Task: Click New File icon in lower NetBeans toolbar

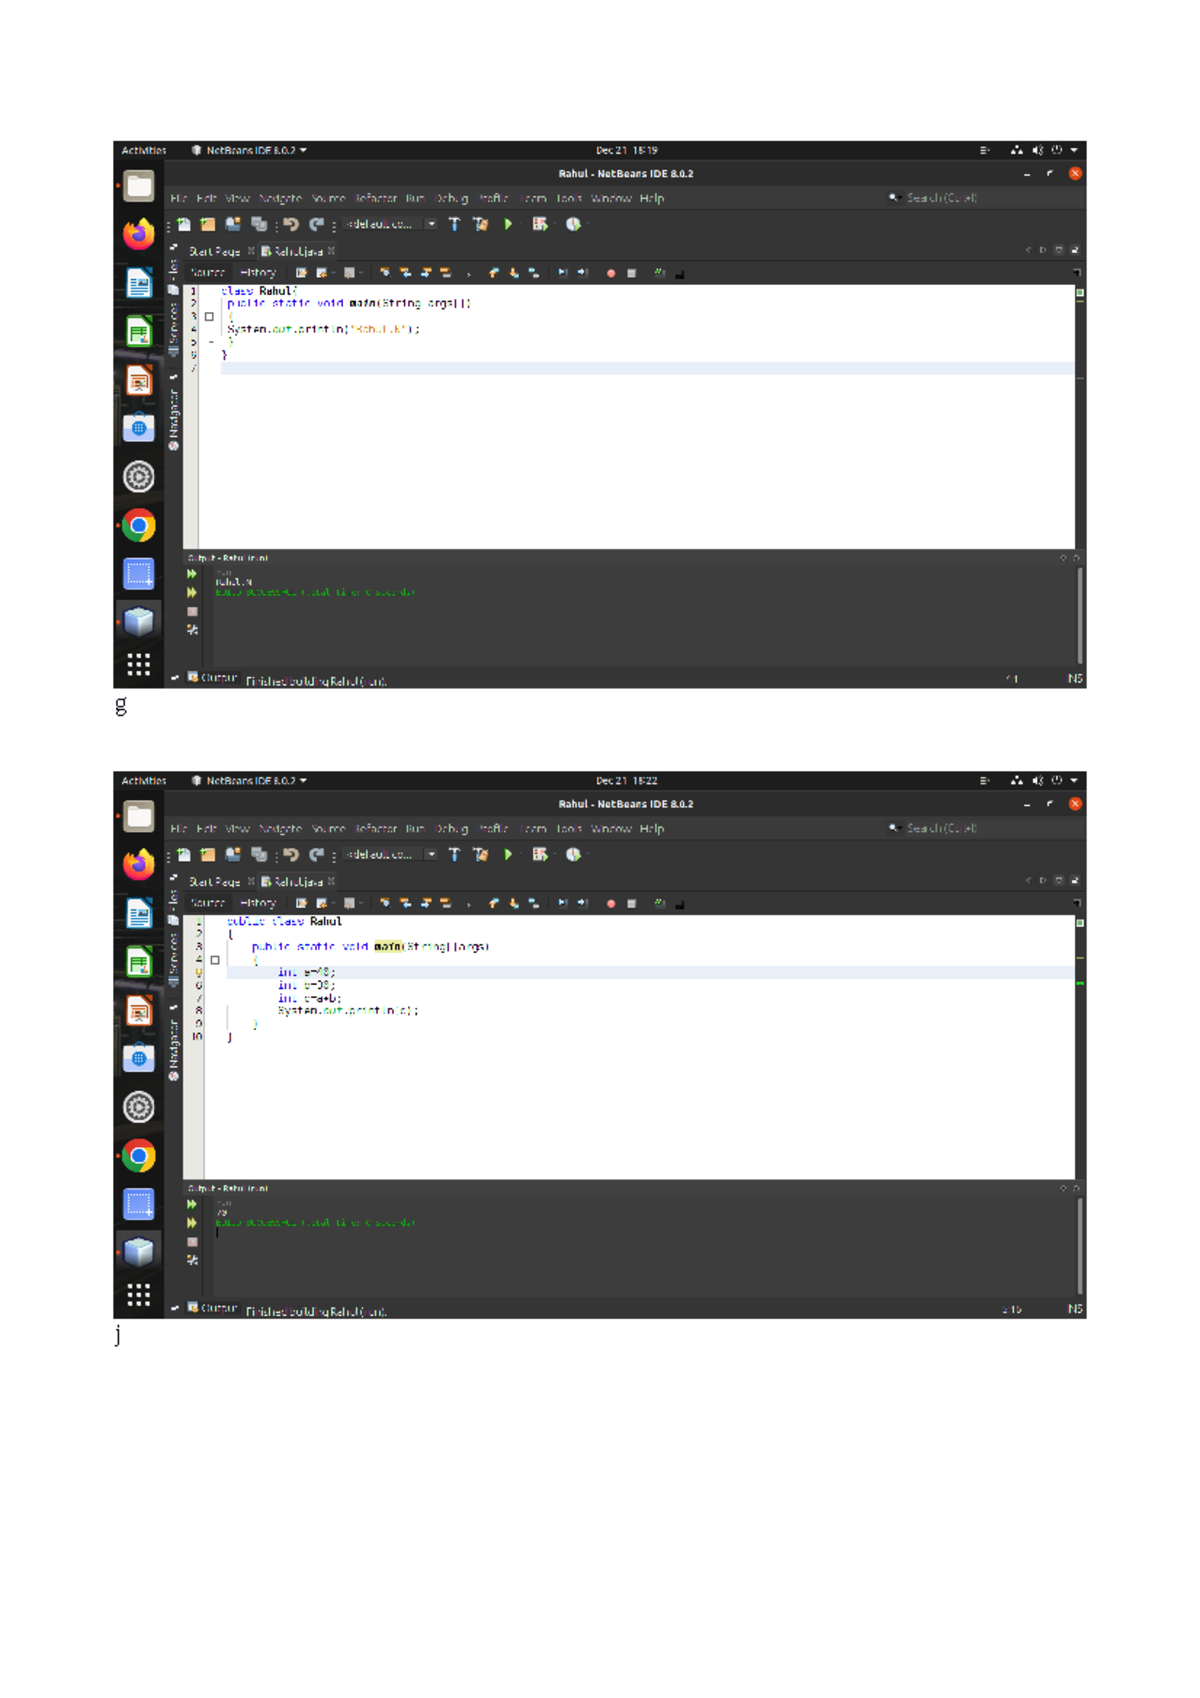Action: click(184, 855)
